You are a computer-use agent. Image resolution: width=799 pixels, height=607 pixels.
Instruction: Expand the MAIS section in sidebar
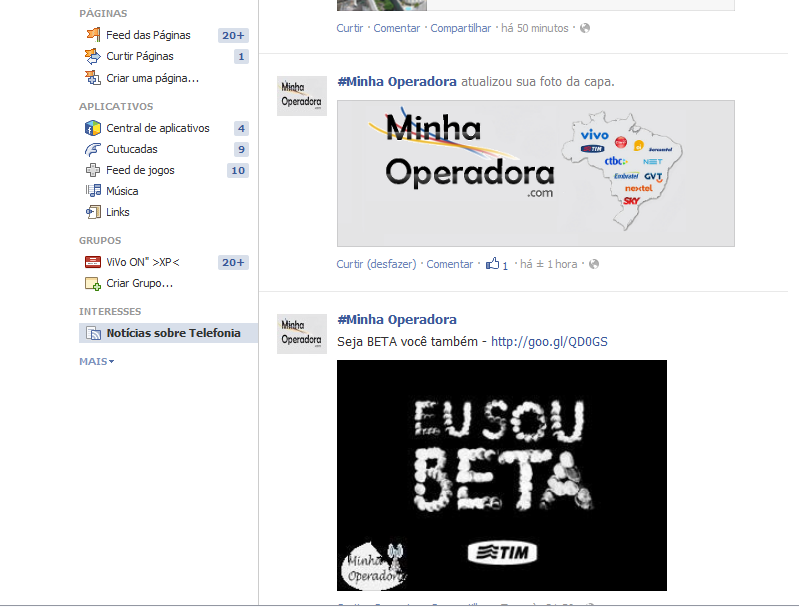coord(97,361)
